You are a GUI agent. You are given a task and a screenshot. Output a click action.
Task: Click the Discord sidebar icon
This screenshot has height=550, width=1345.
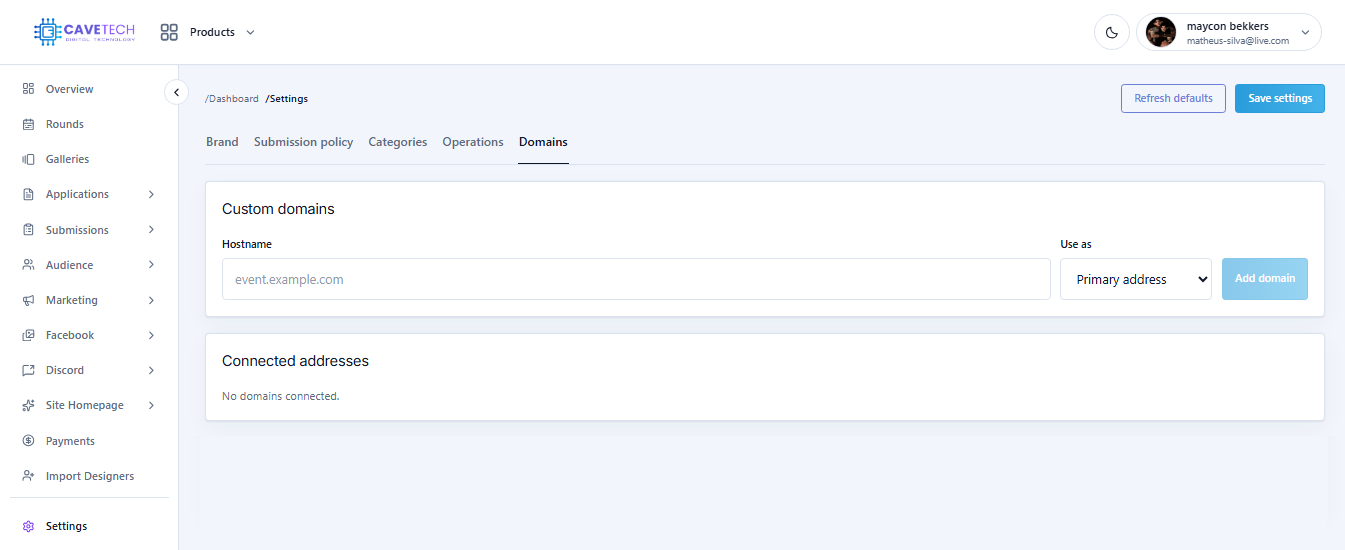(x=28, y=370)
